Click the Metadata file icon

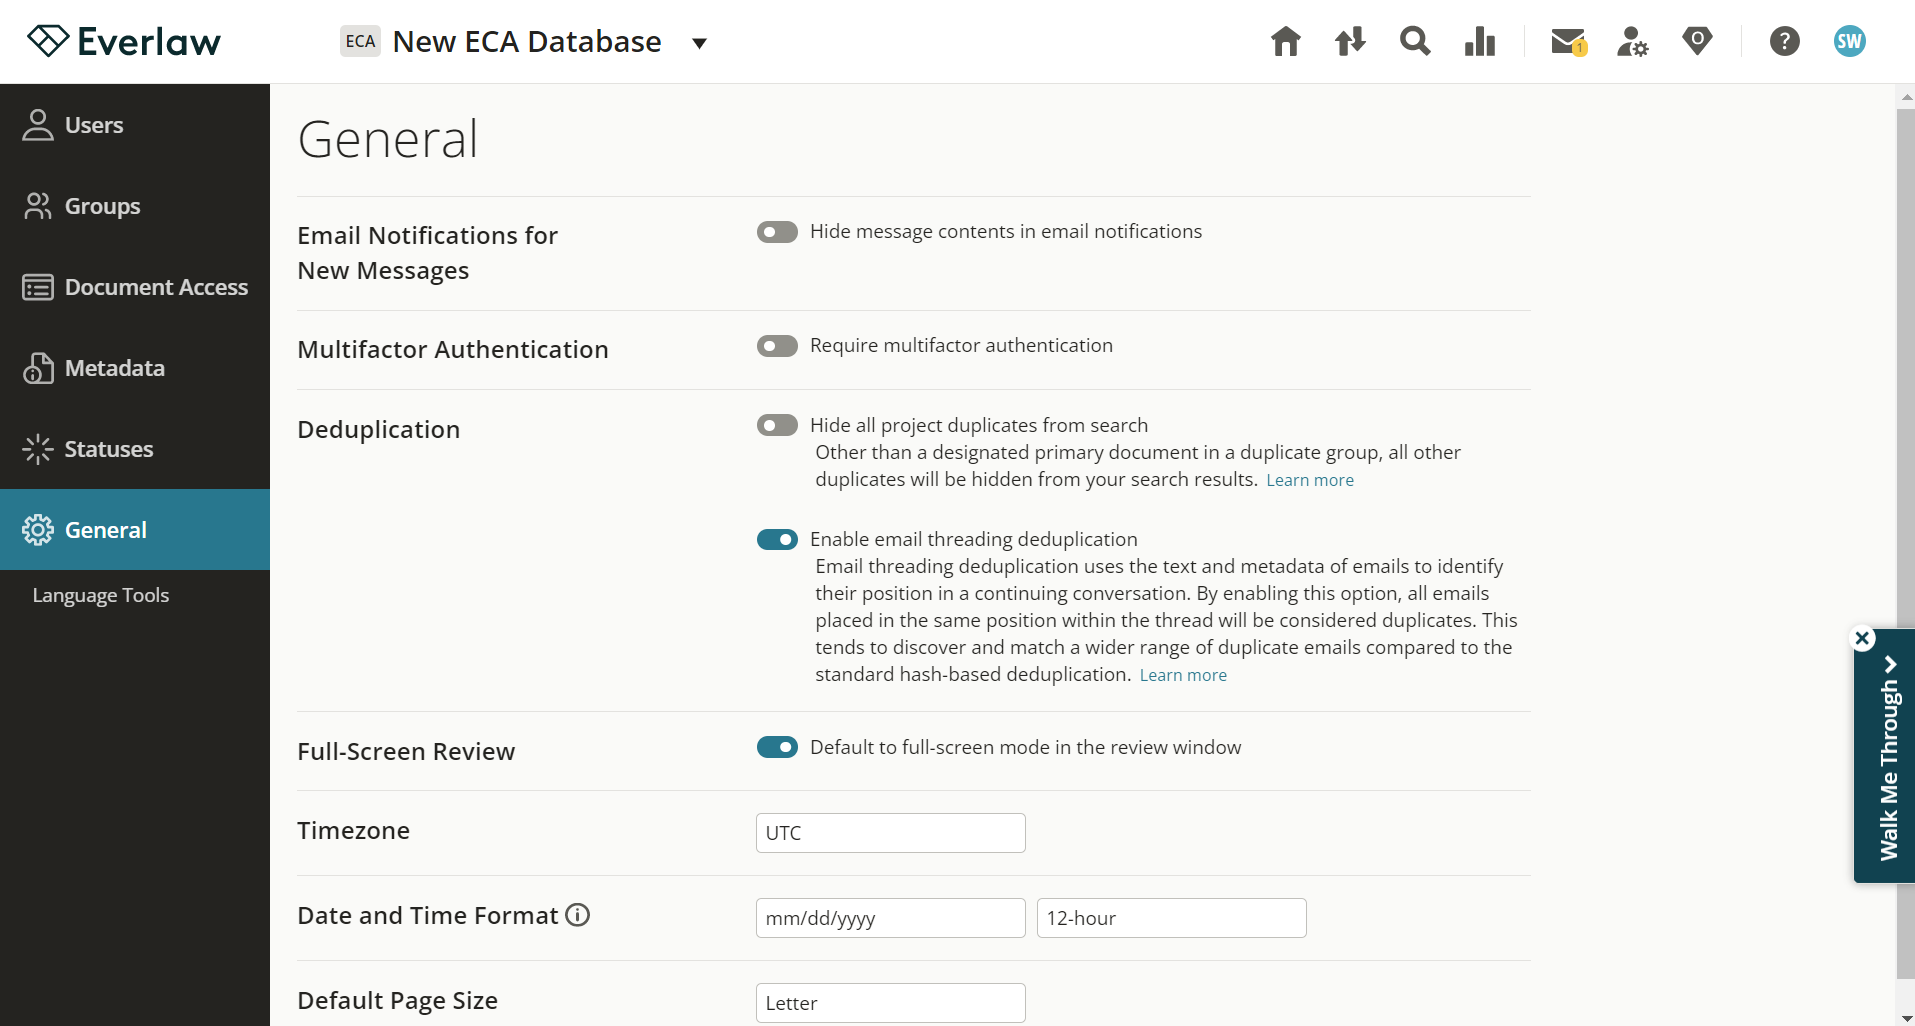(x=38, y=368)
